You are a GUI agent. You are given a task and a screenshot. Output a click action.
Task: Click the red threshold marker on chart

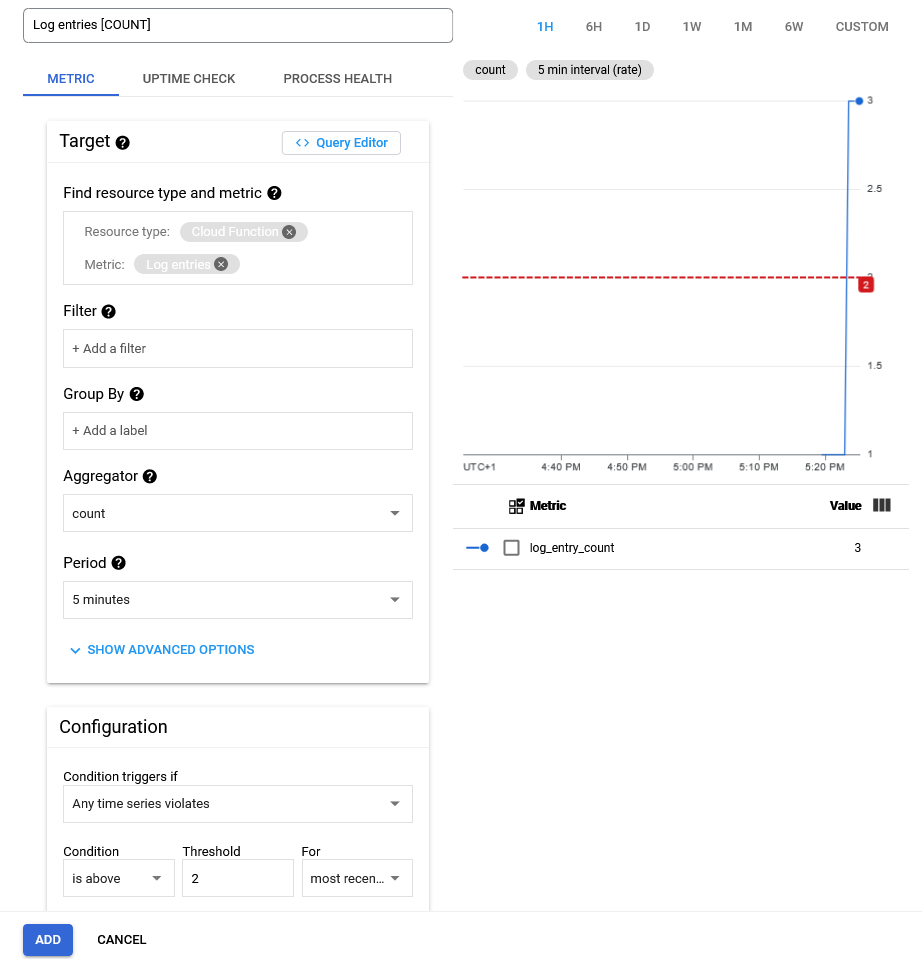(x=866, y=285)
